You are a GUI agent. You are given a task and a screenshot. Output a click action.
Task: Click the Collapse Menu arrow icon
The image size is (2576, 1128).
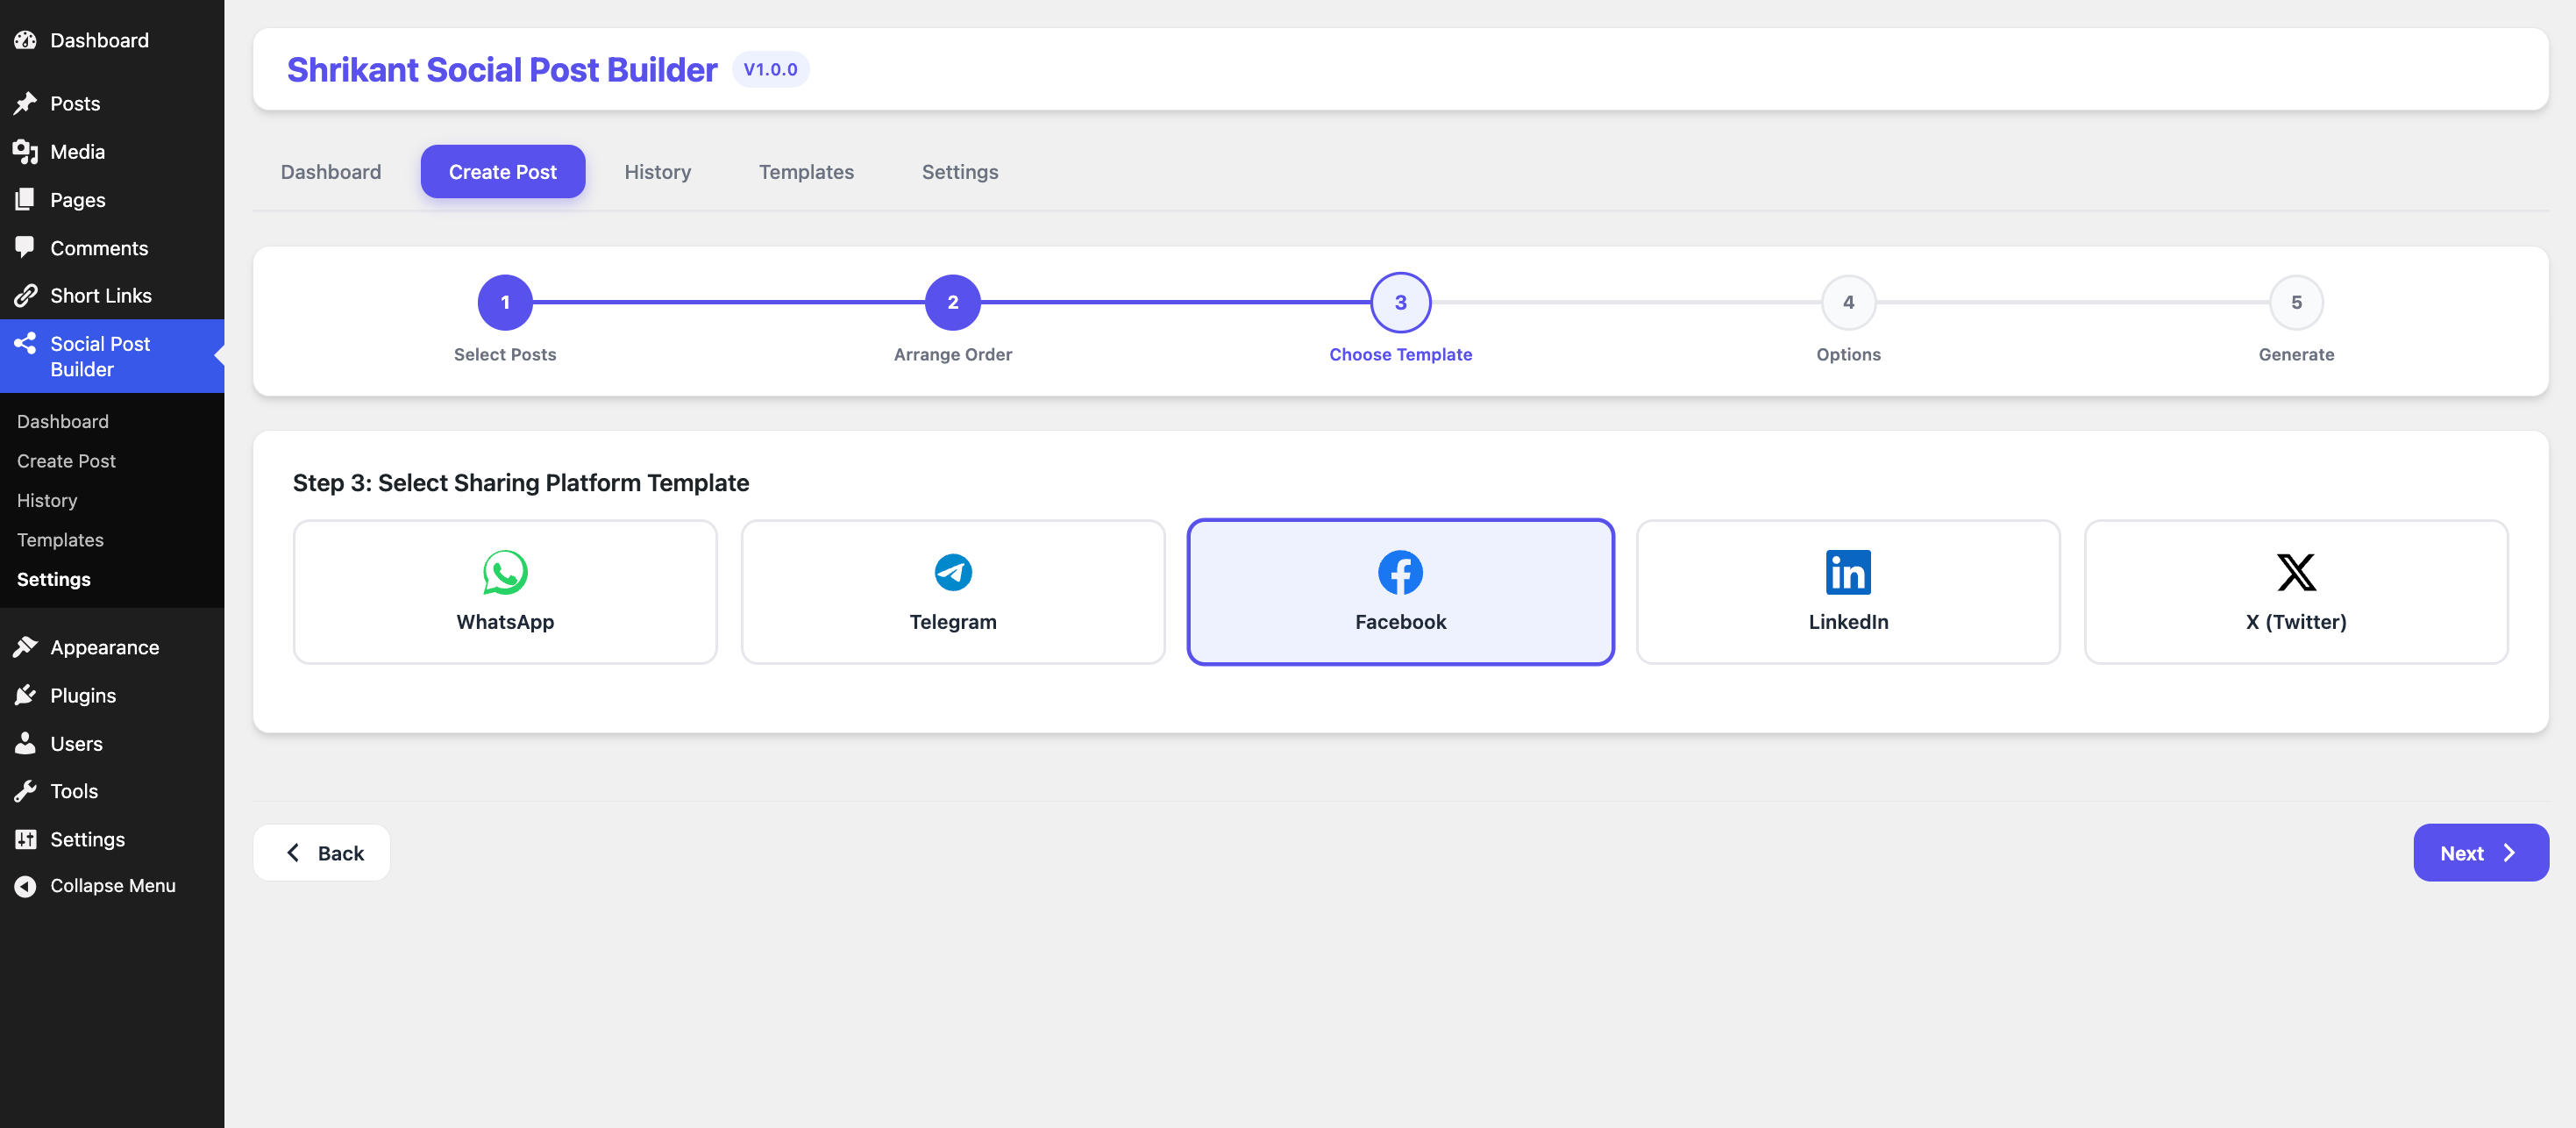[x=25, y=886]
